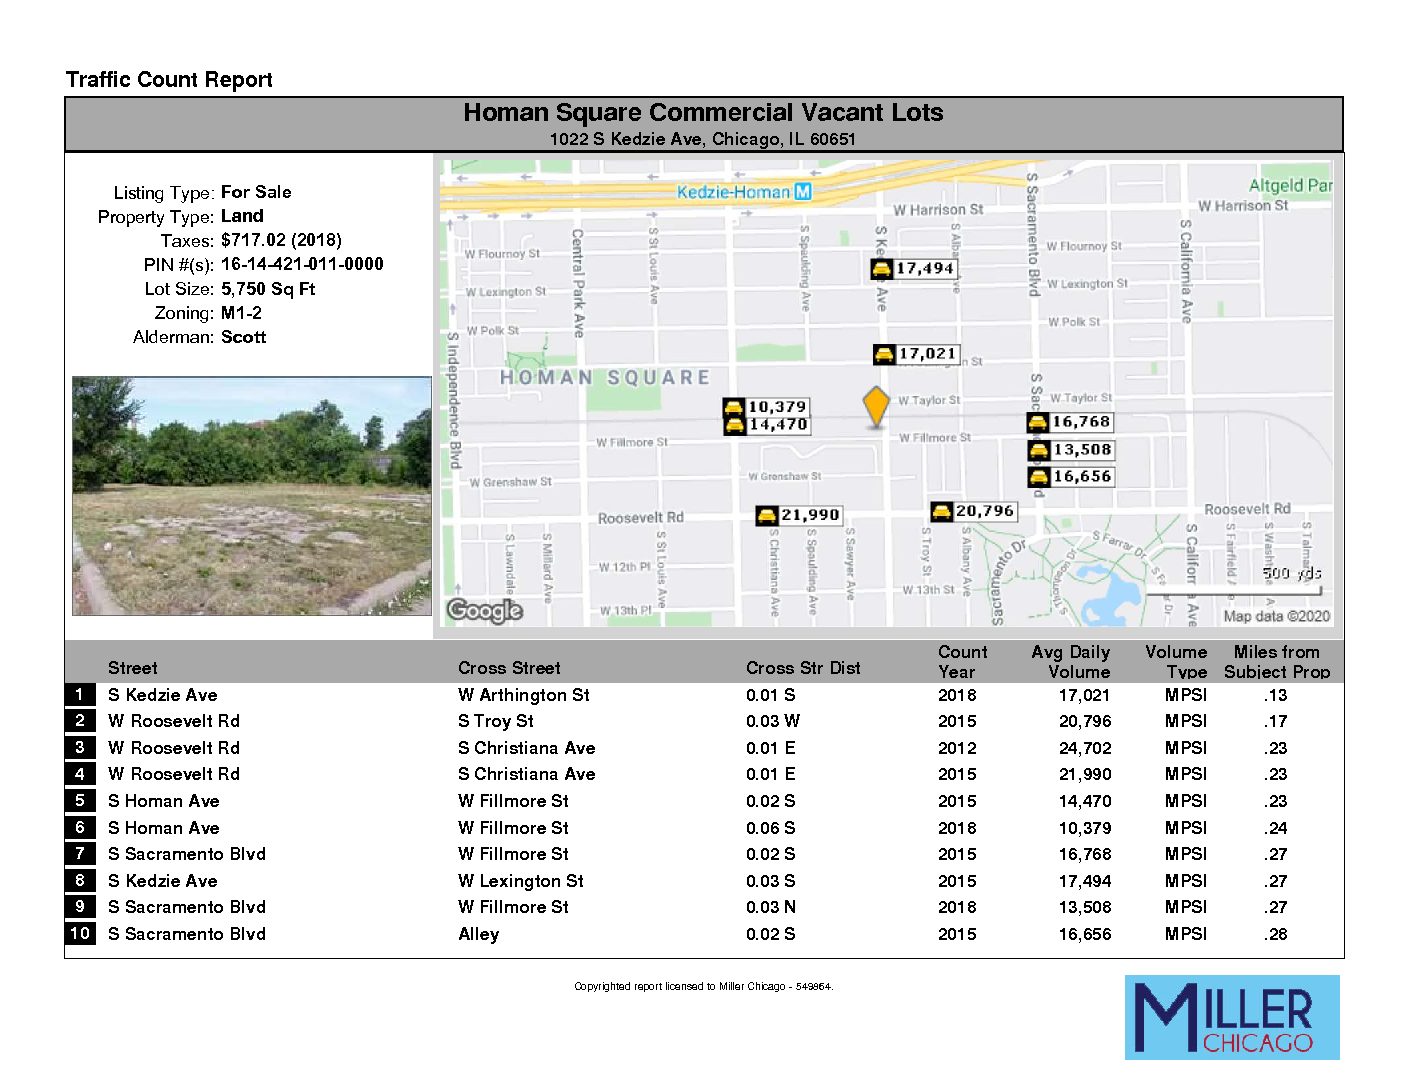This screenshot has width=1408, height=1088.
Task: Click the .13 miles value
Action: (x=1276, y=695)
